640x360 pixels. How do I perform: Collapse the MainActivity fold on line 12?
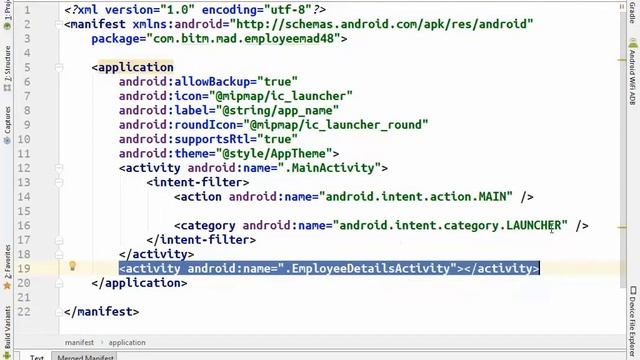[59, 168]
